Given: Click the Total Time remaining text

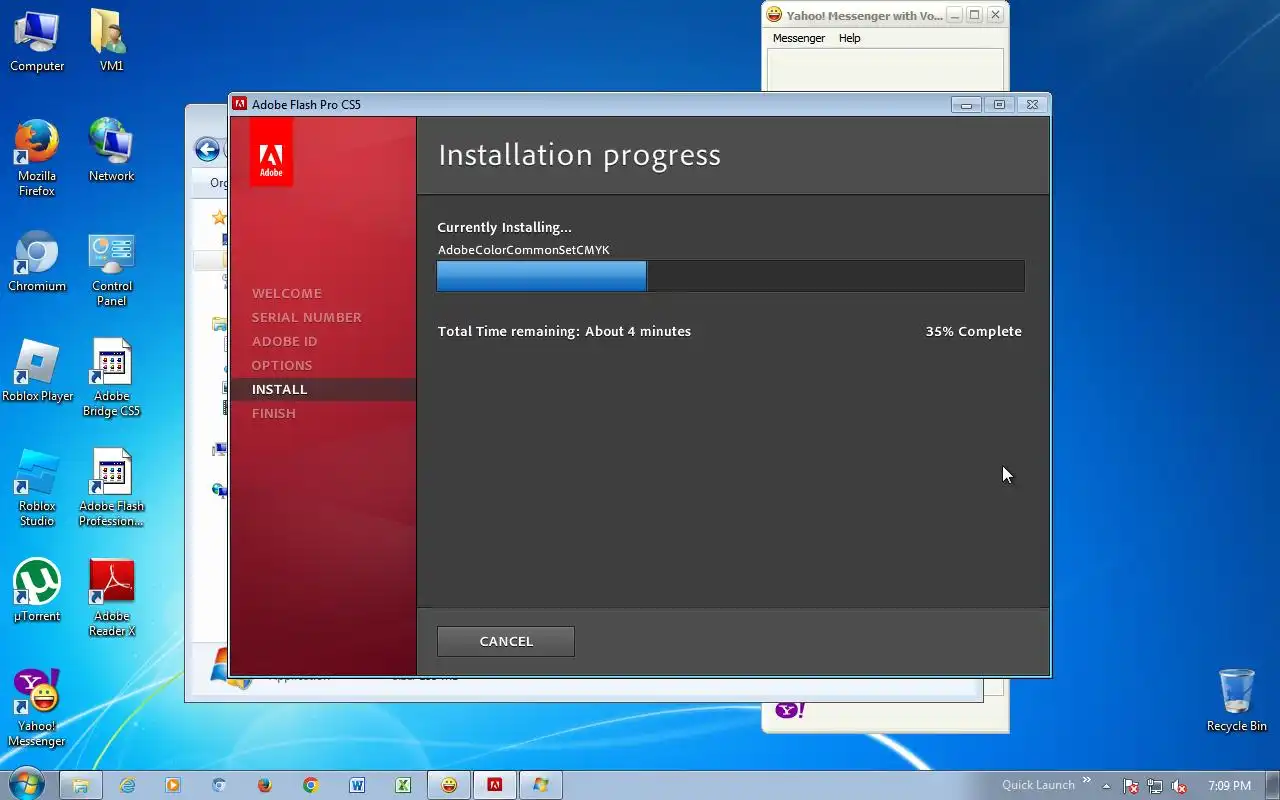Looking at the screenshot, I should click(x=564, y=331).
